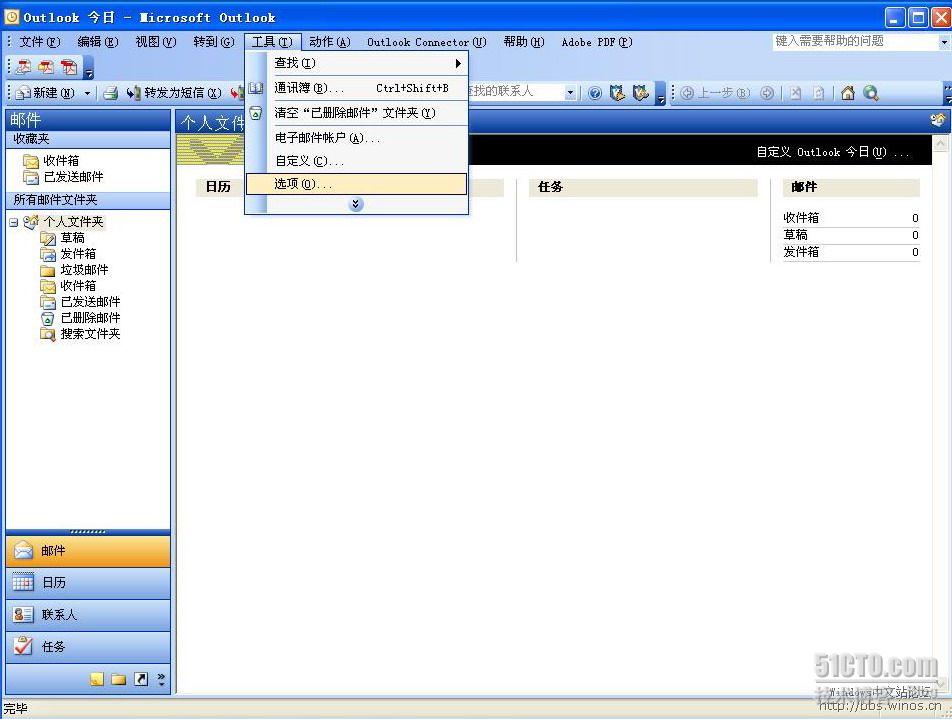Image resolution: width=952 pixels, height=719 pixels.
Task: Click 转发为短信 forward-as-SMS button
Action: tap(174, 93)
